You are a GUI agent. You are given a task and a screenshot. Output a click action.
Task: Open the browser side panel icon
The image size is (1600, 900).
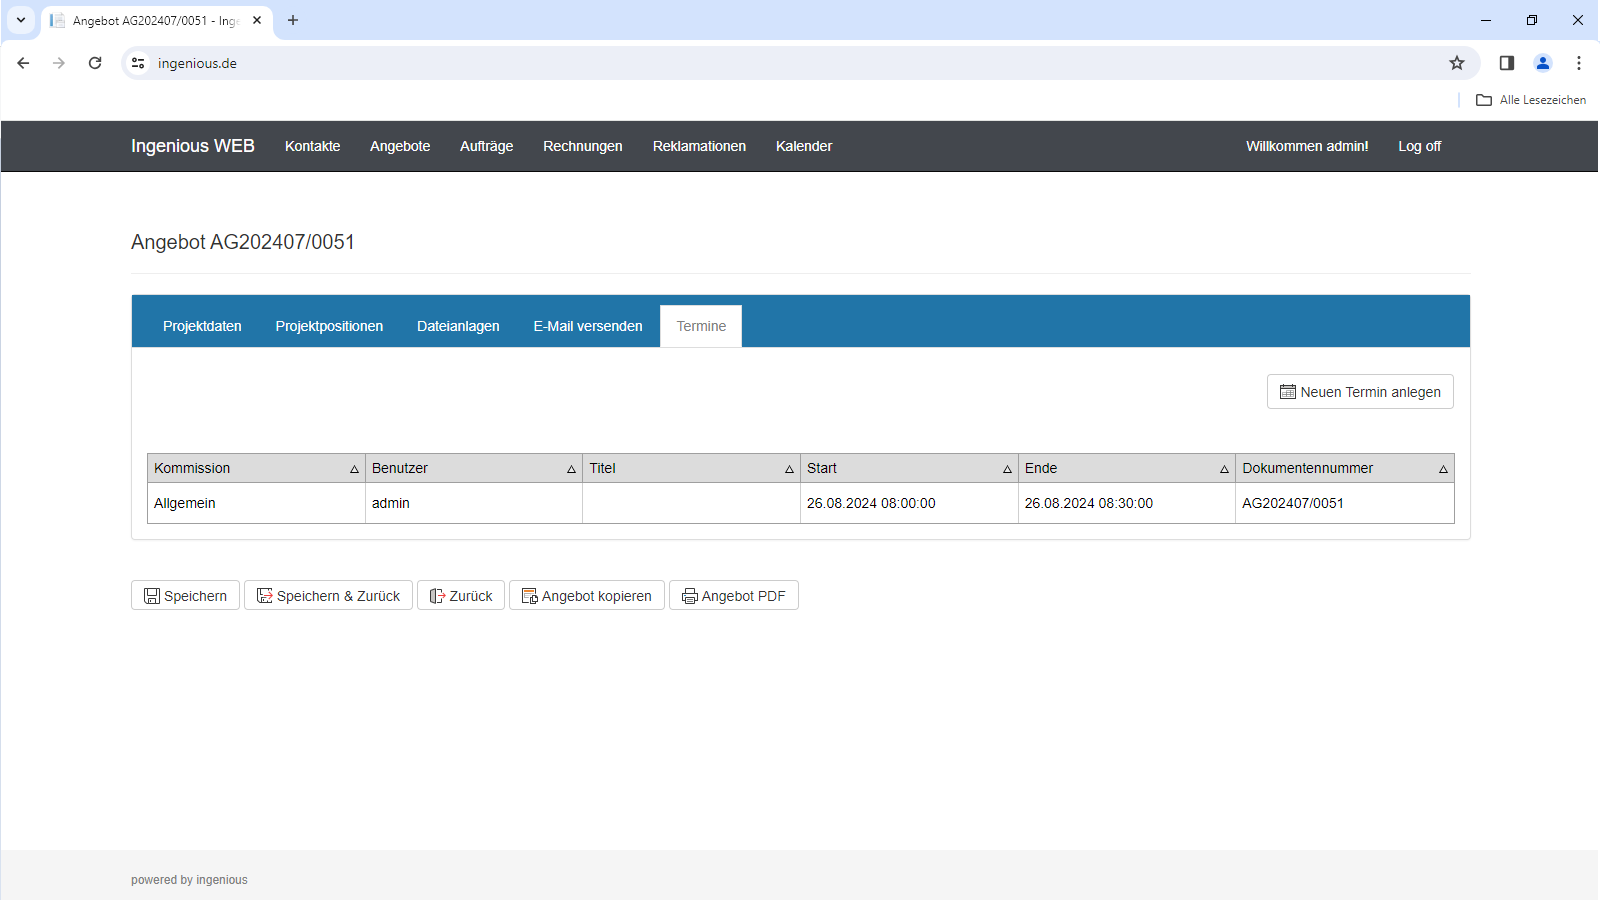1507,63
